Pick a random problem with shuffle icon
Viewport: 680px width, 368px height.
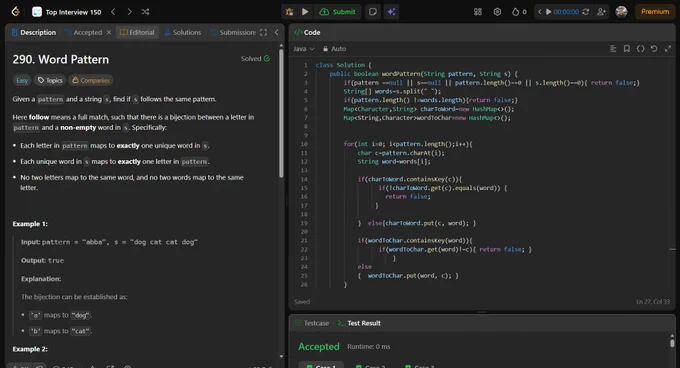(x=145, y=12)
